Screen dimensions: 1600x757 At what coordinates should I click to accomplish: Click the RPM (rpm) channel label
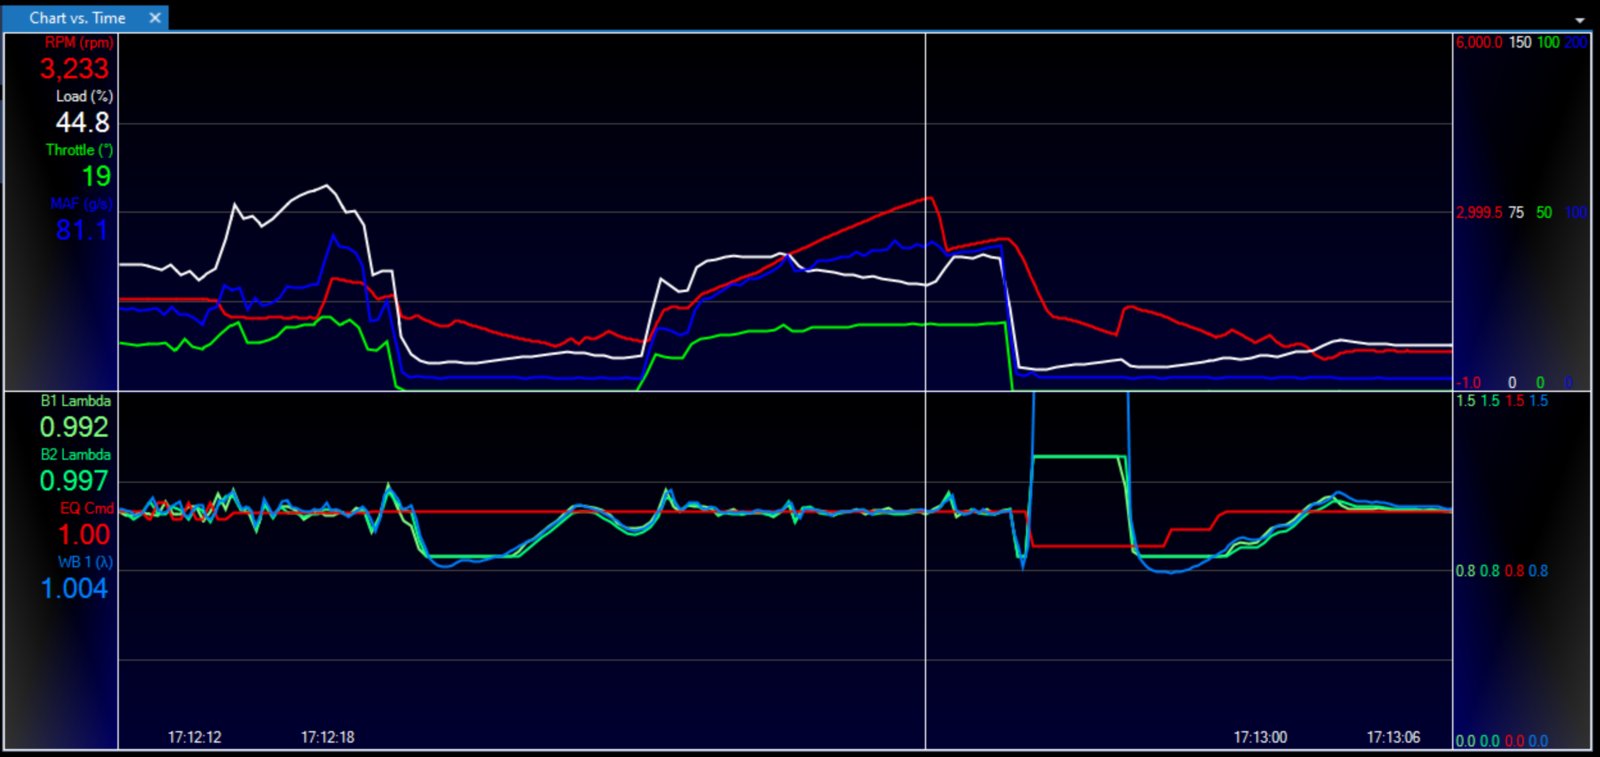click(x=79, y=43)
